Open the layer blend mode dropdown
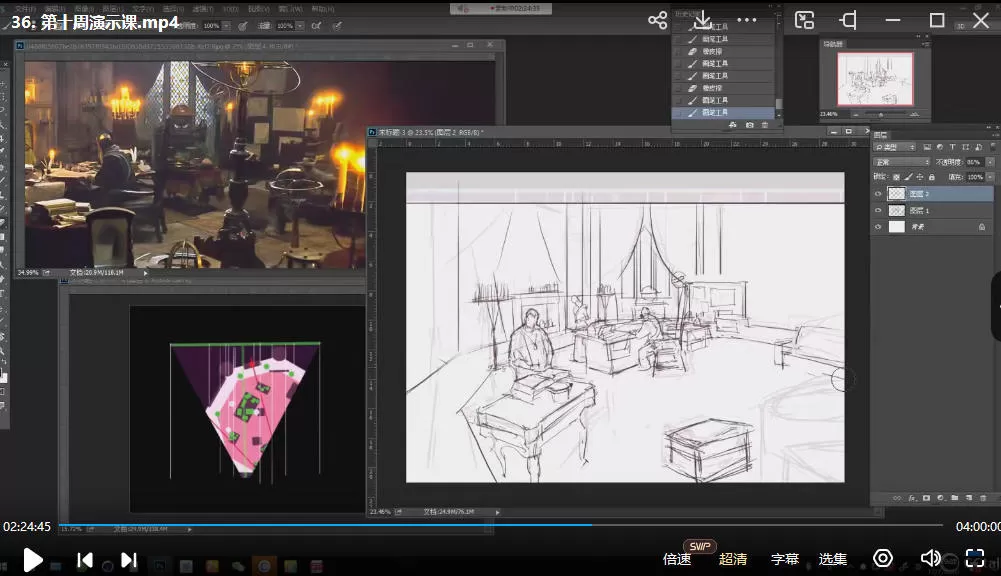Image resolution: width=1001 pixels, height=576 pixels. pos(900,162)
